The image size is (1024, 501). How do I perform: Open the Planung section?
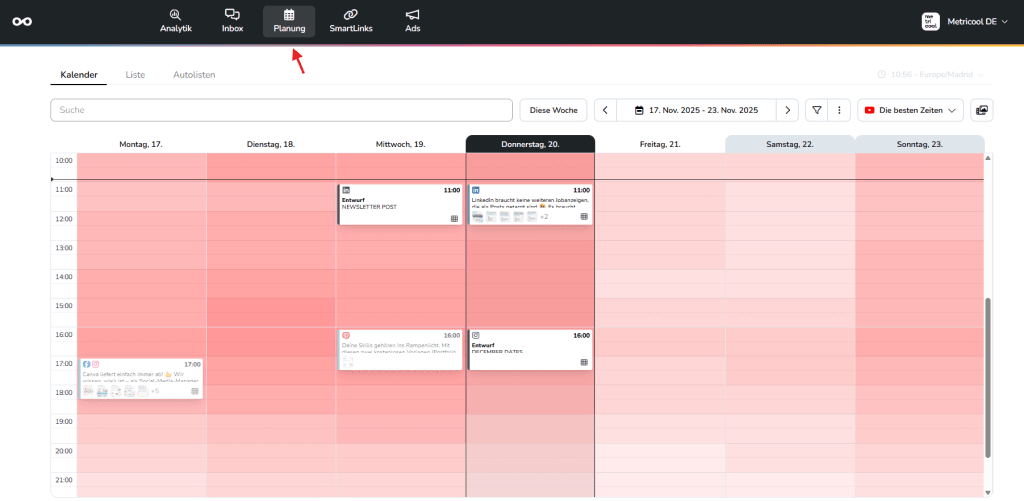[289, 21]
